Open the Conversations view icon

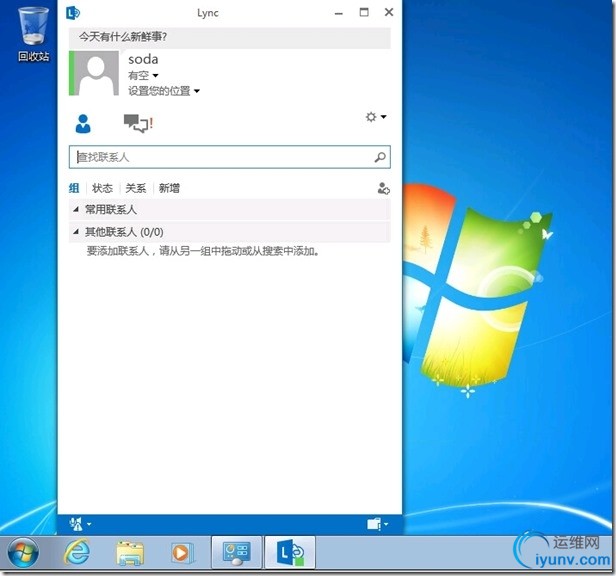pyautogui.click(x=138, y=123)
